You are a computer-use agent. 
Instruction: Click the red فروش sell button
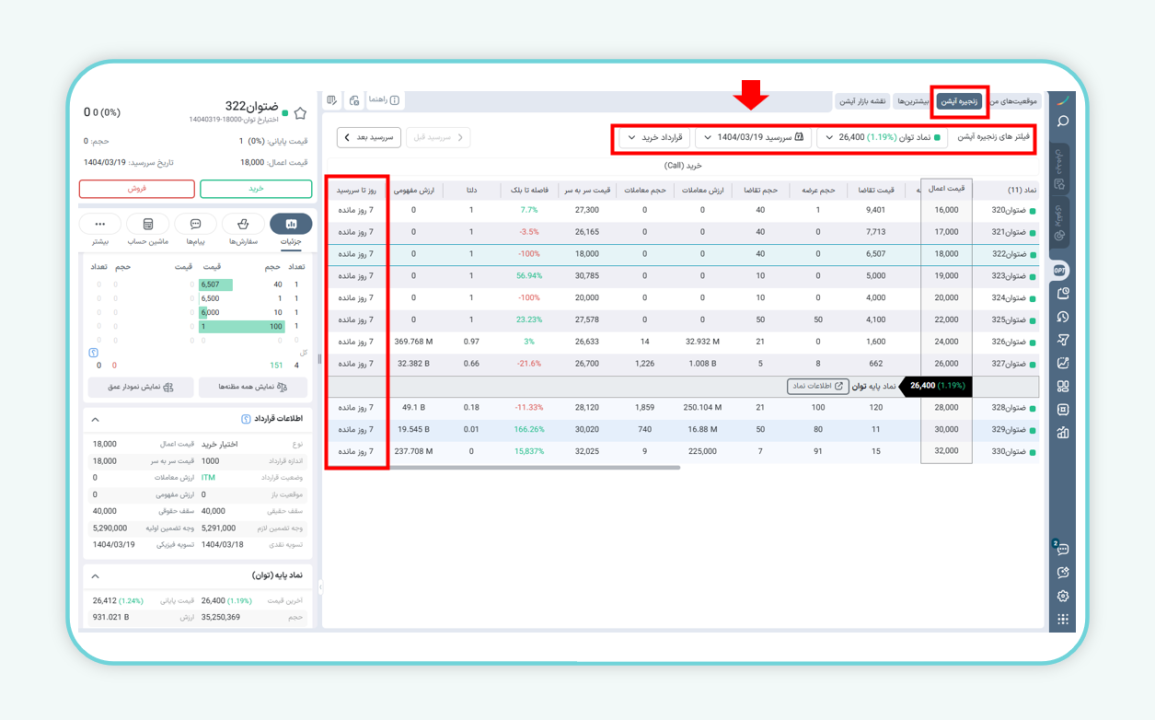(x=136, y=189)
